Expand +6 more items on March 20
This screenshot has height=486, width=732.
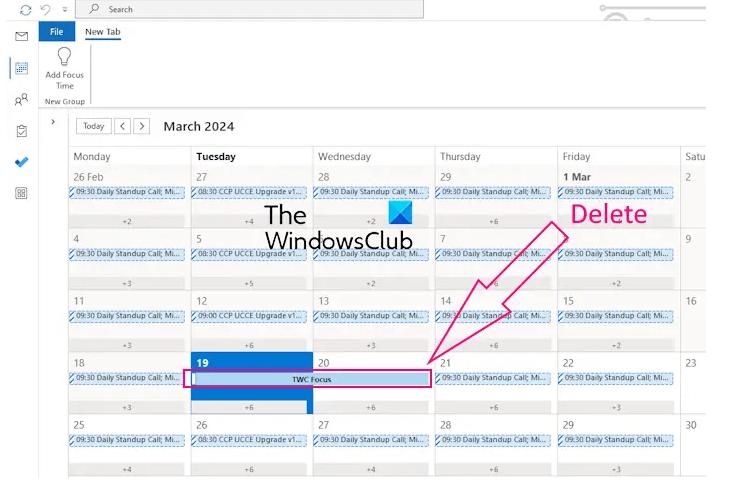tap(371, 408)
